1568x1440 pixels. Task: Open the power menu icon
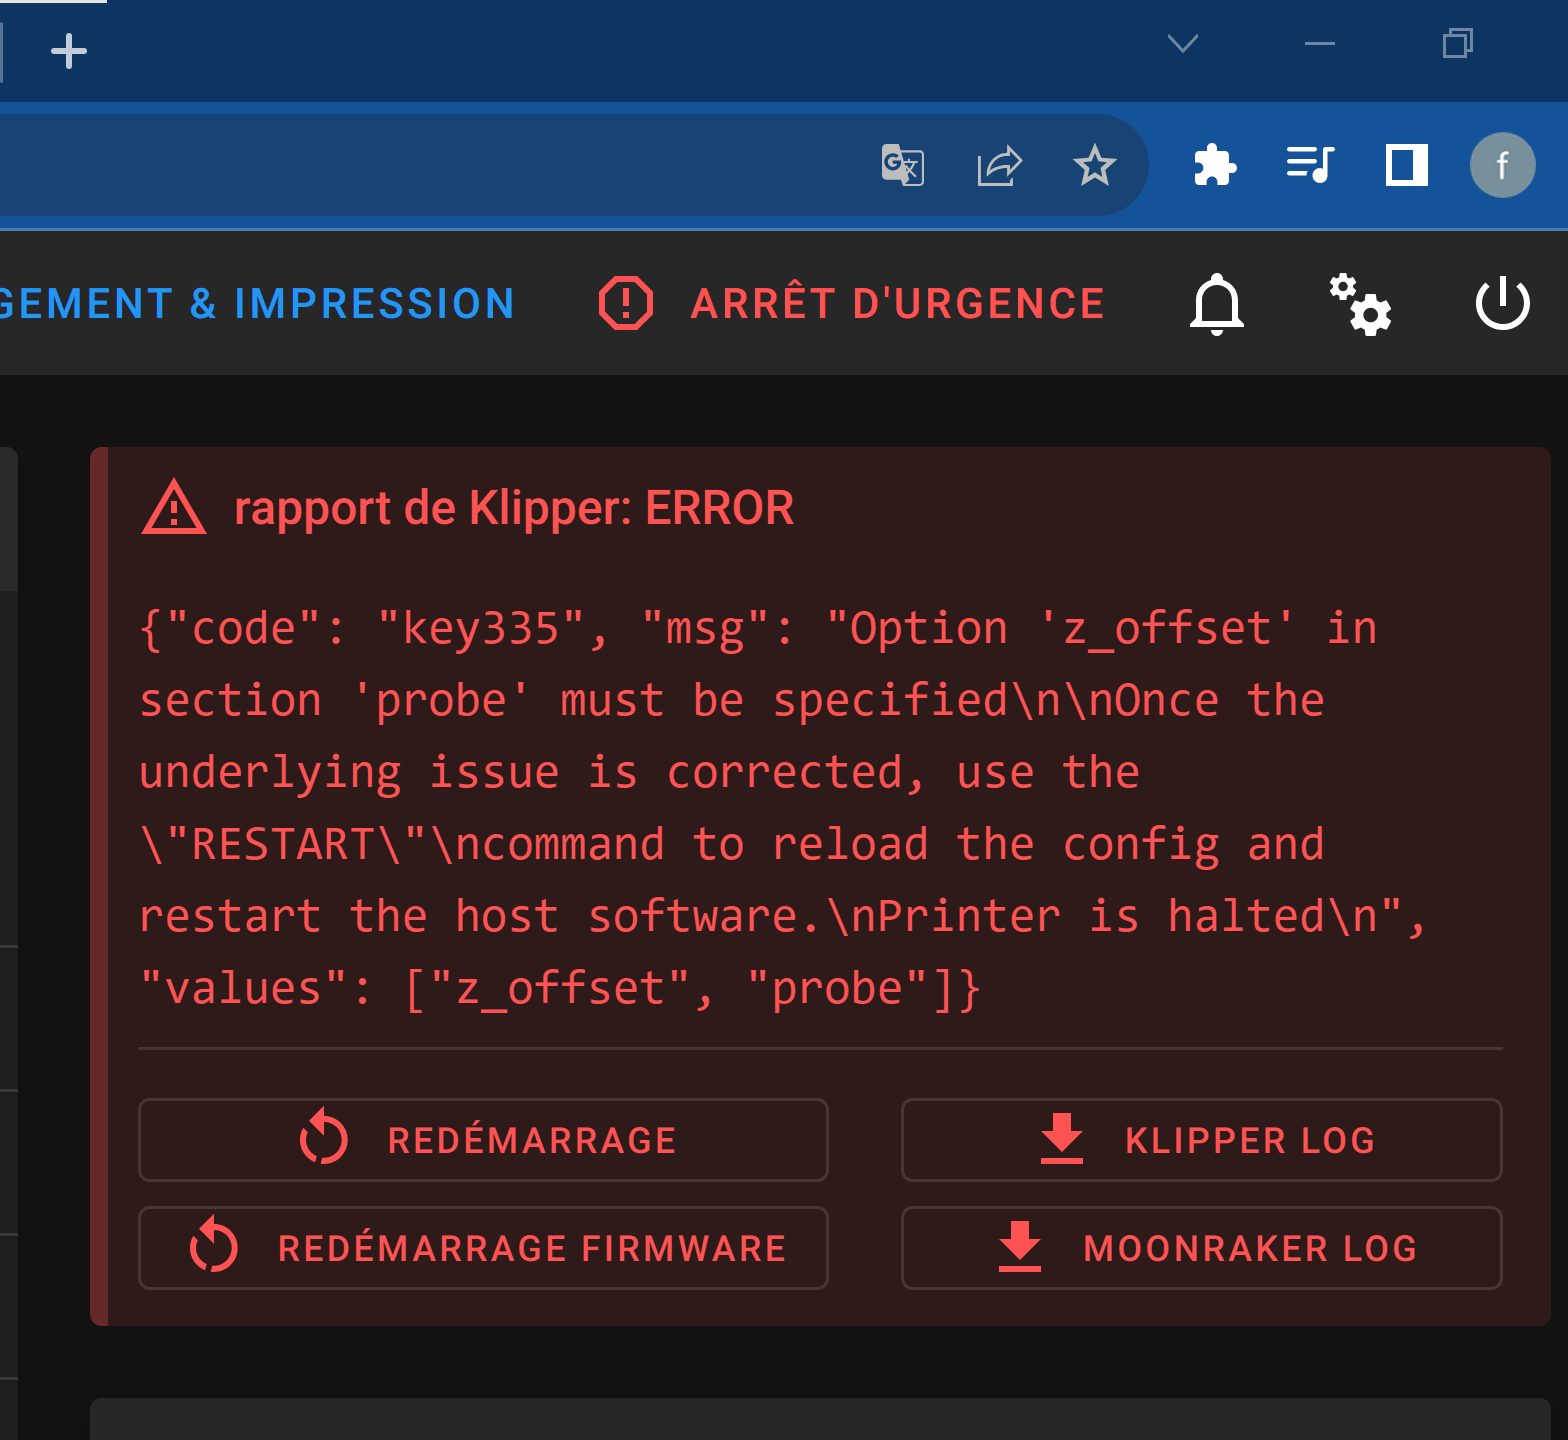(x=1502, y=304)
